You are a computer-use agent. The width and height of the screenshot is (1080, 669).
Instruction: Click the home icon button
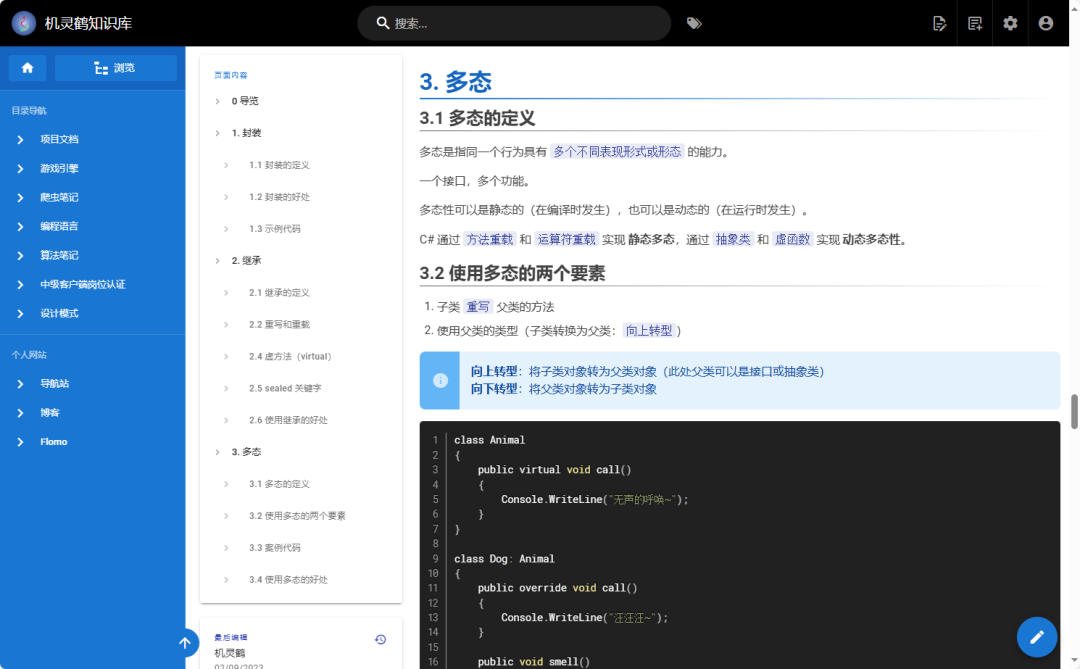[28, 68]
